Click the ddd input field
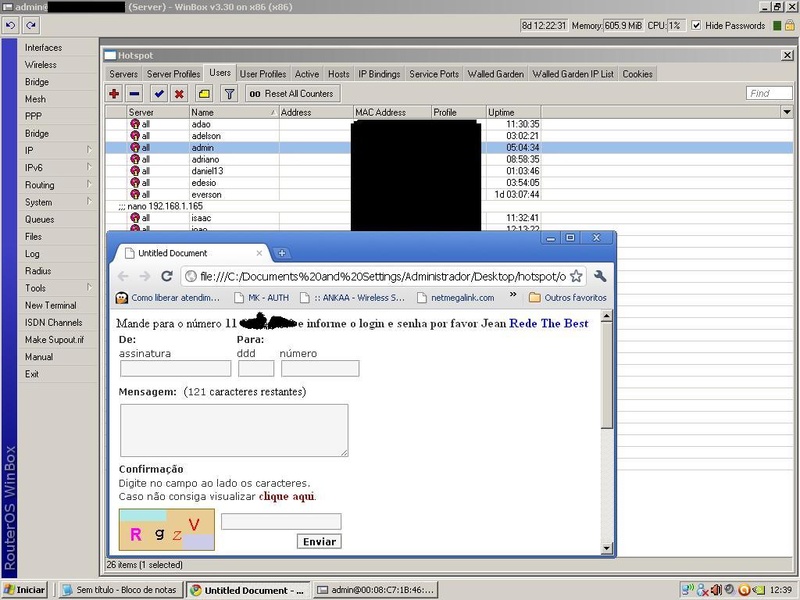Screen dimensions: 800x600 256,368
